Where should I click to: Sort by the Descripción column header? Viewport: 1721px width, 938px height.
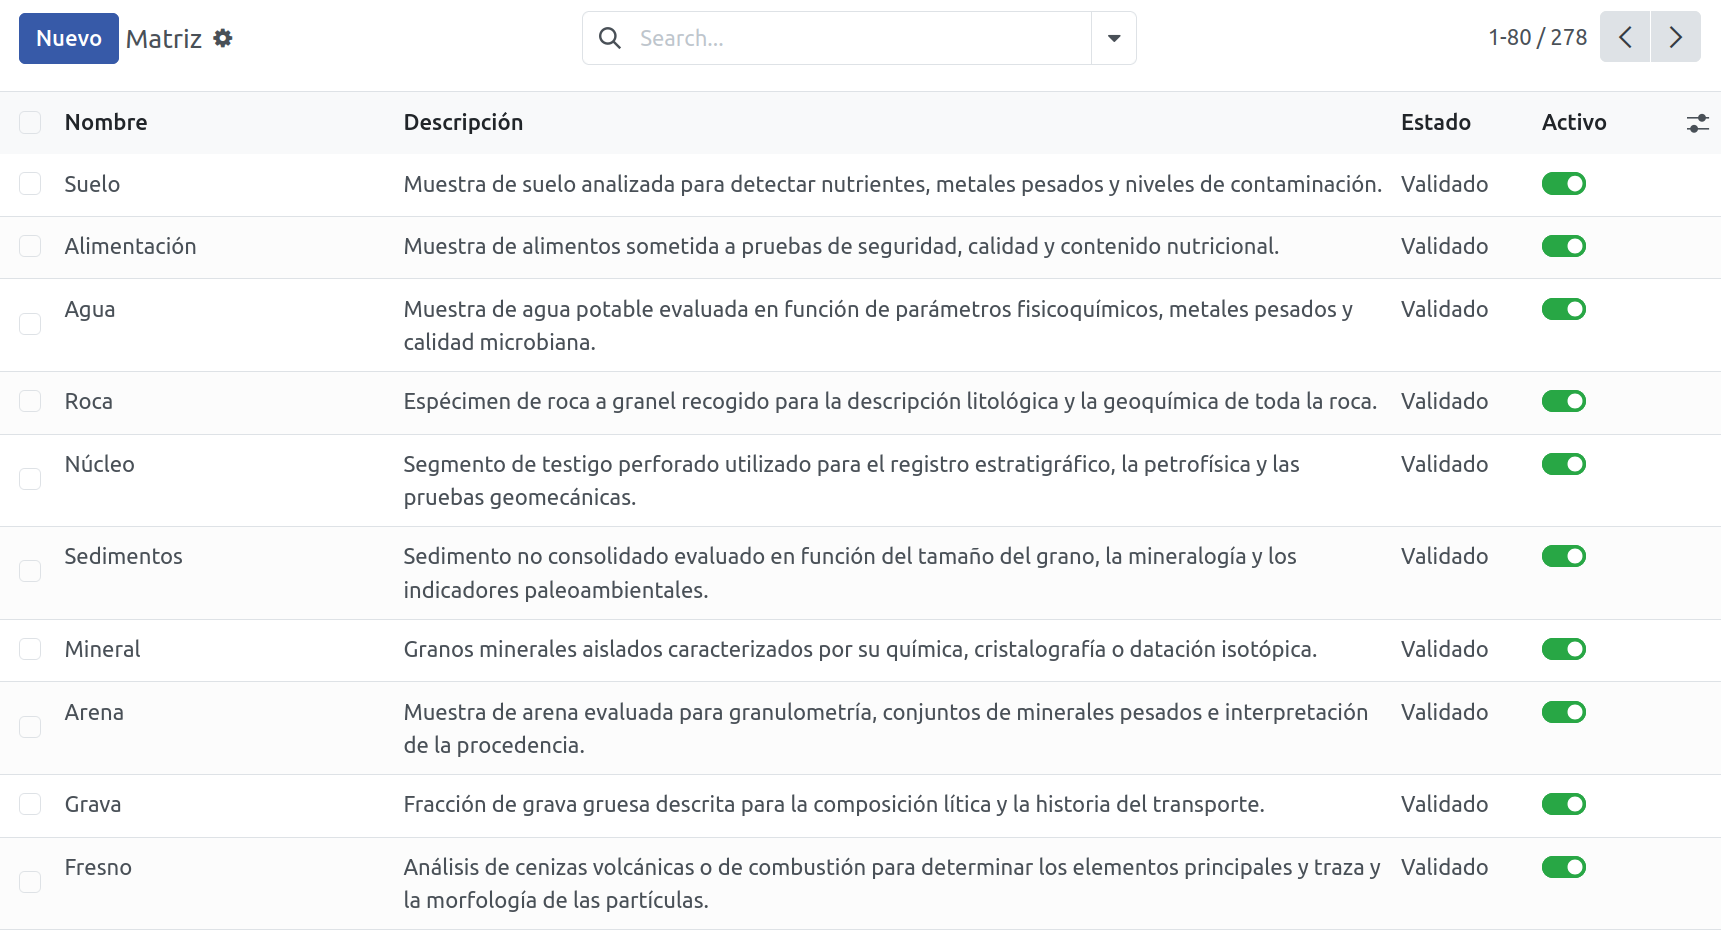click(x=463, y=122)
